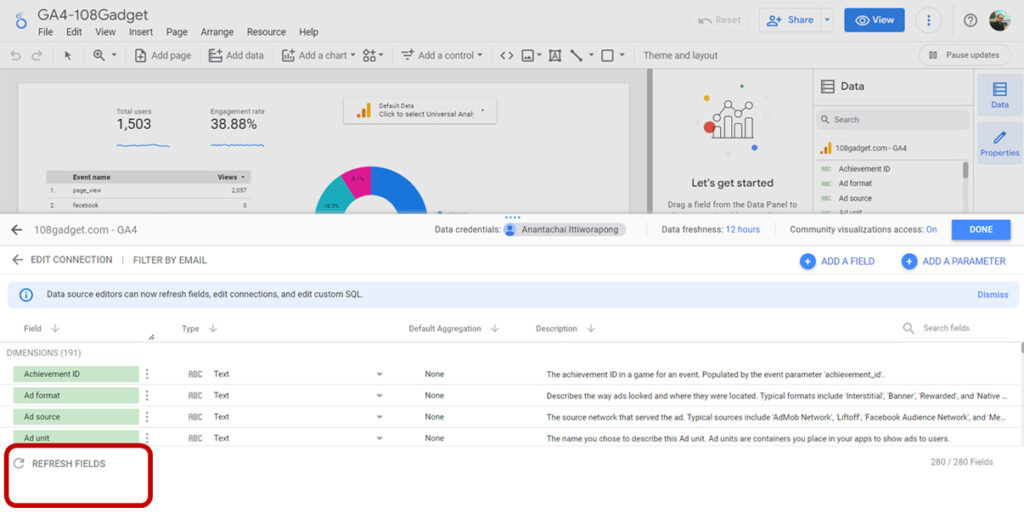The image size is (1024, 530).
Task: Open the more options three-dot menu
Action: point(928,20)
